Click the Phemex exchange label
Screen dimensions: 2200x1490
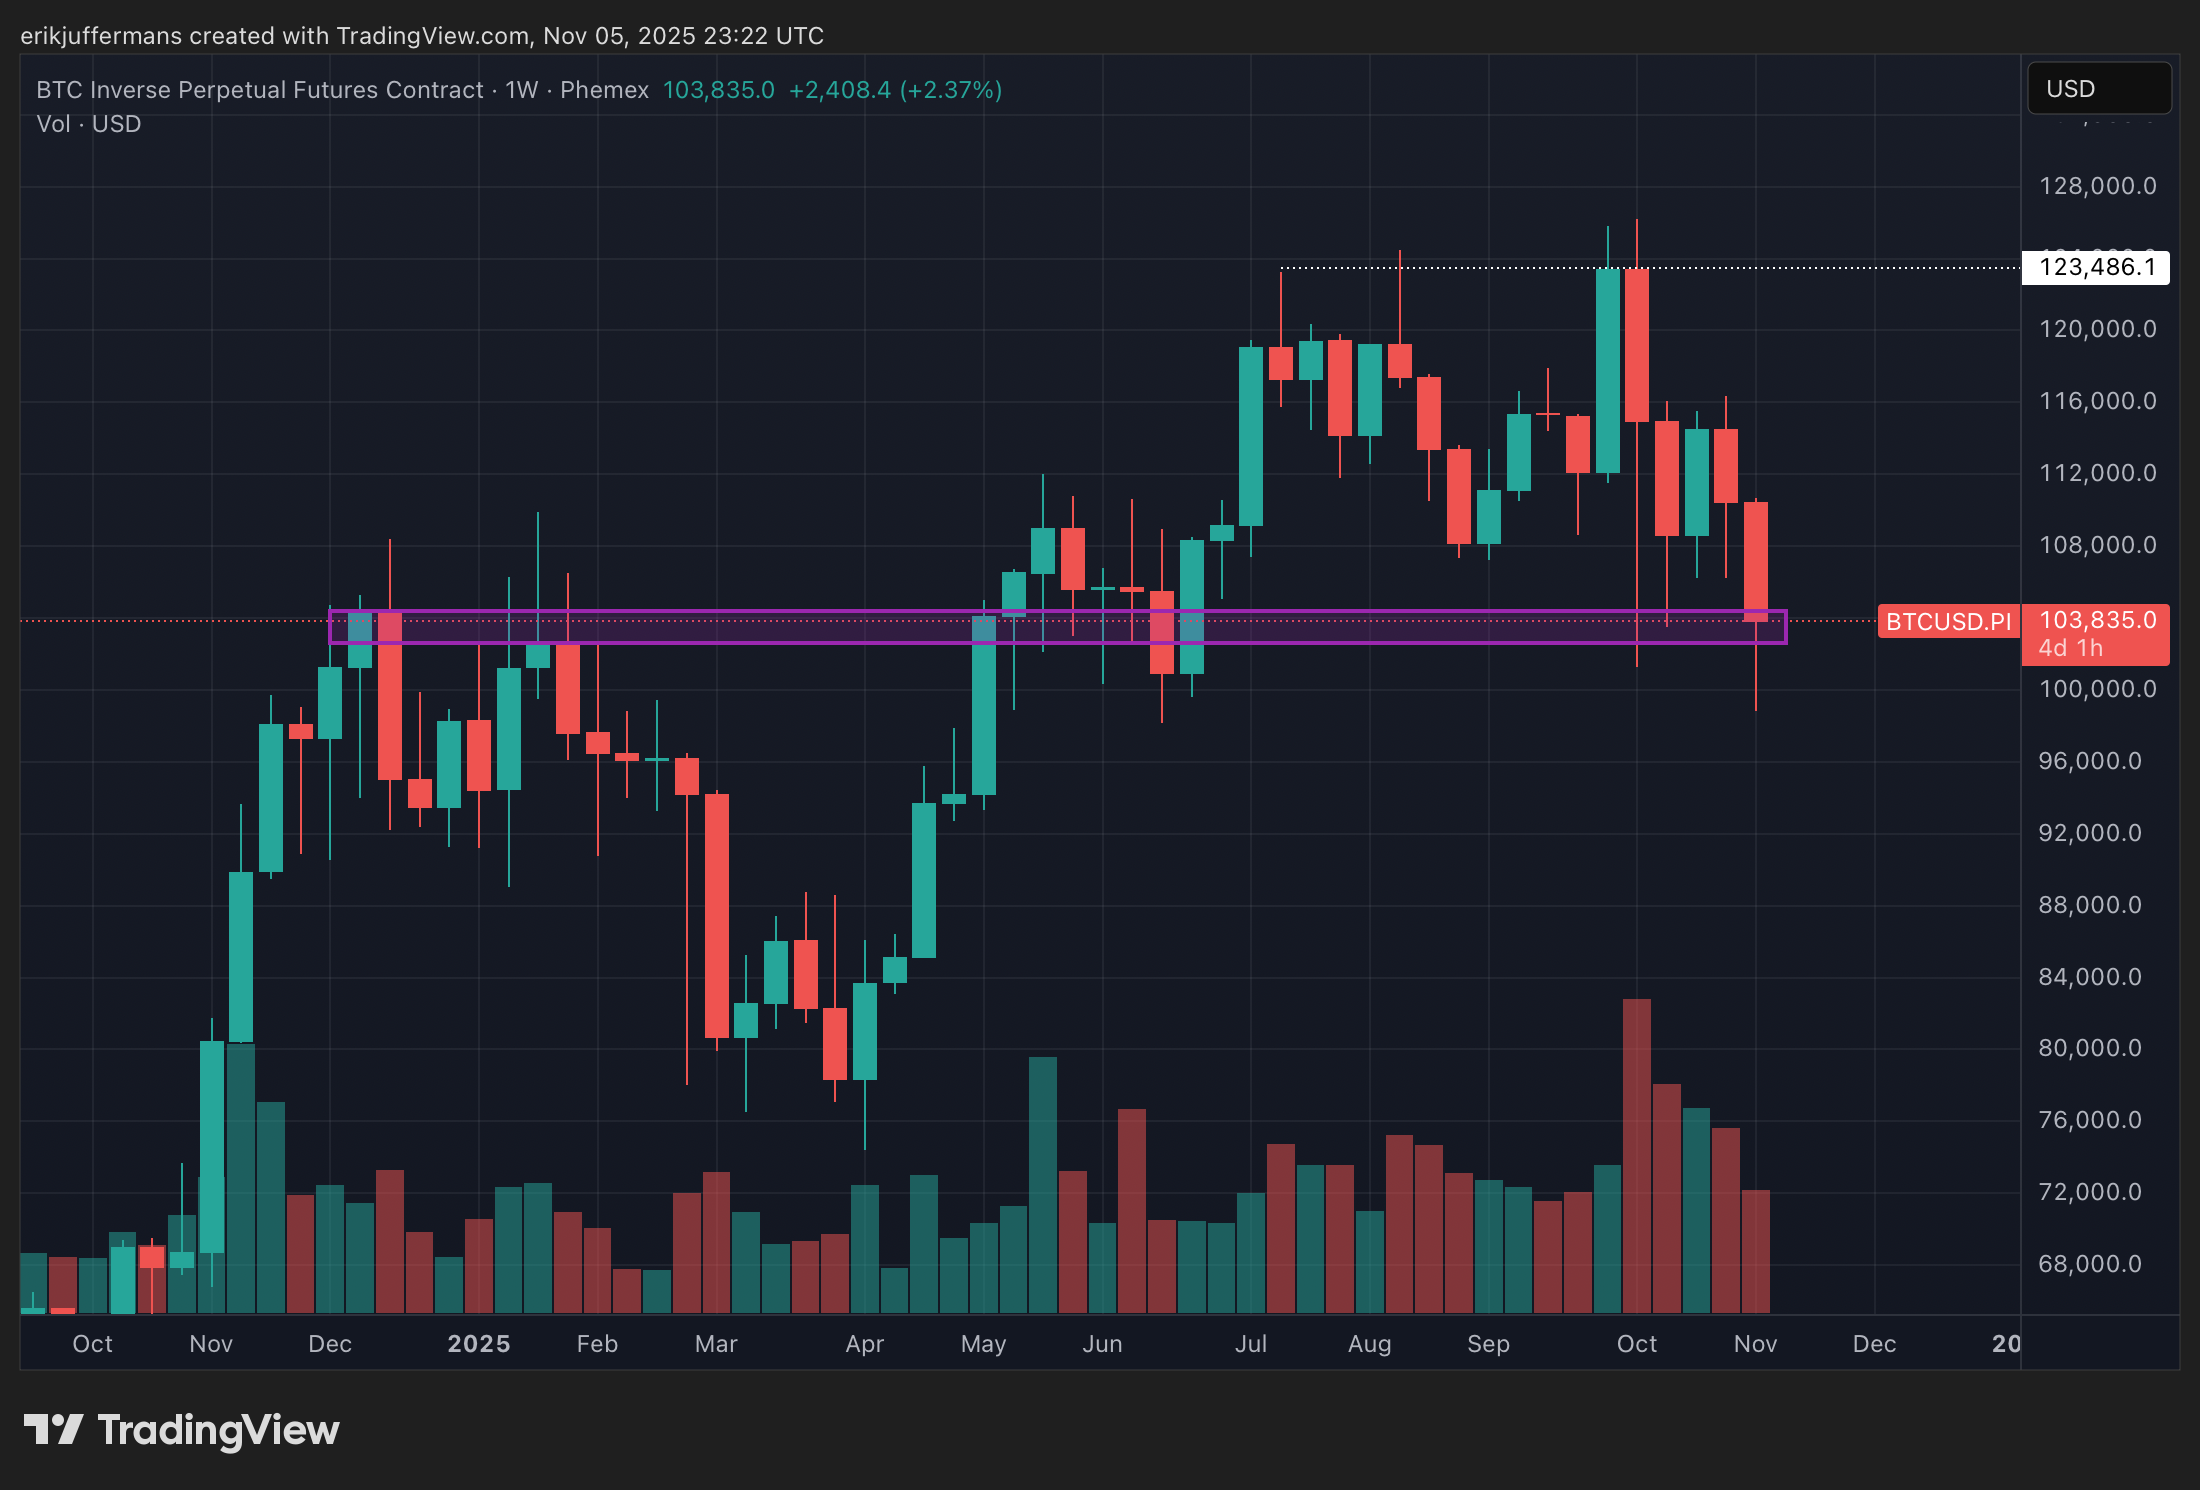[x=604, y=90]
